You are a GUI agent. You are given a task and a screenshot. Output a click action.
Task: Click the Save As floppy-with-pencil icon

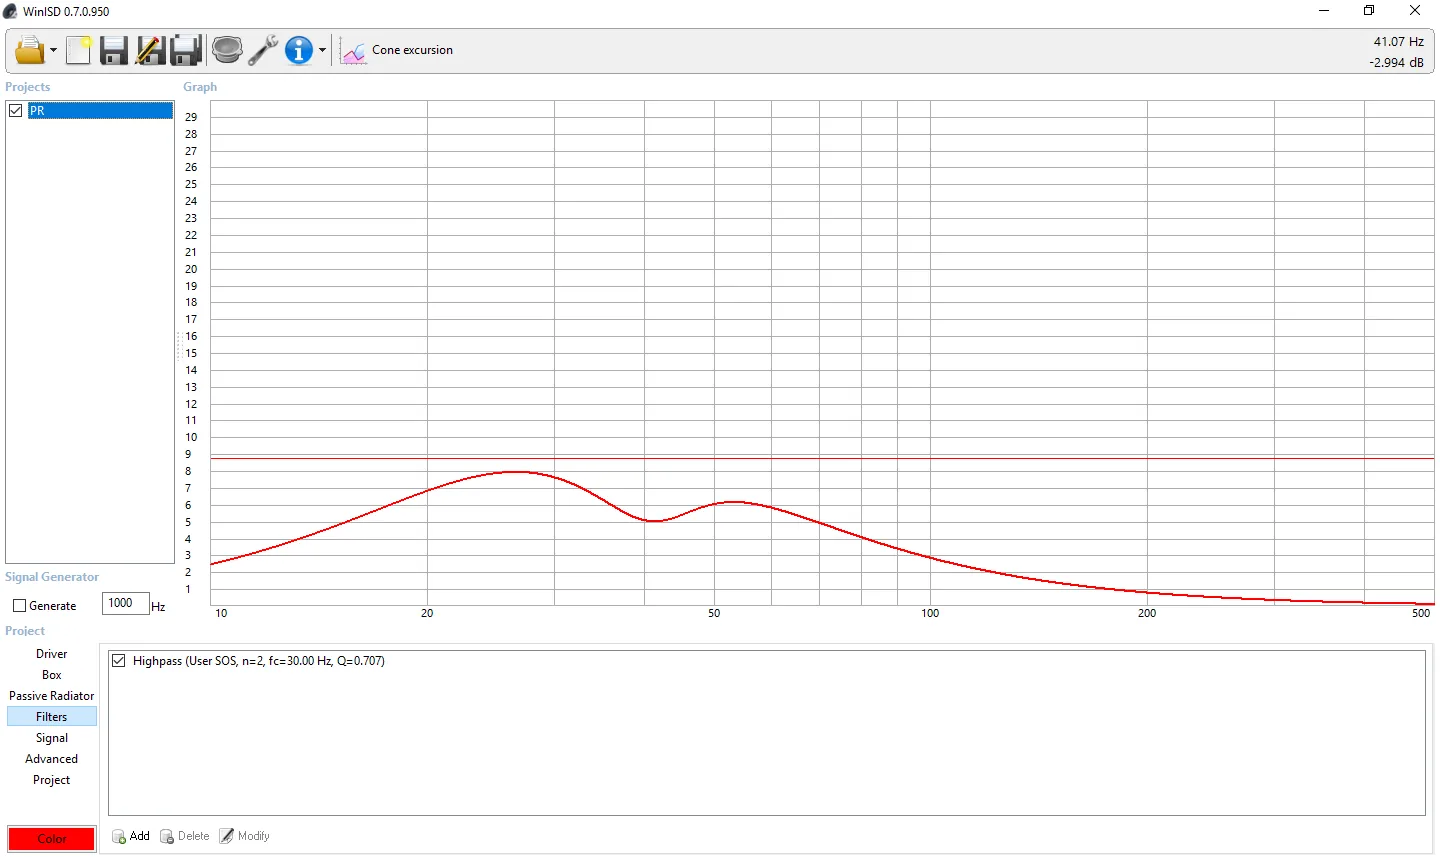[150, 50]
